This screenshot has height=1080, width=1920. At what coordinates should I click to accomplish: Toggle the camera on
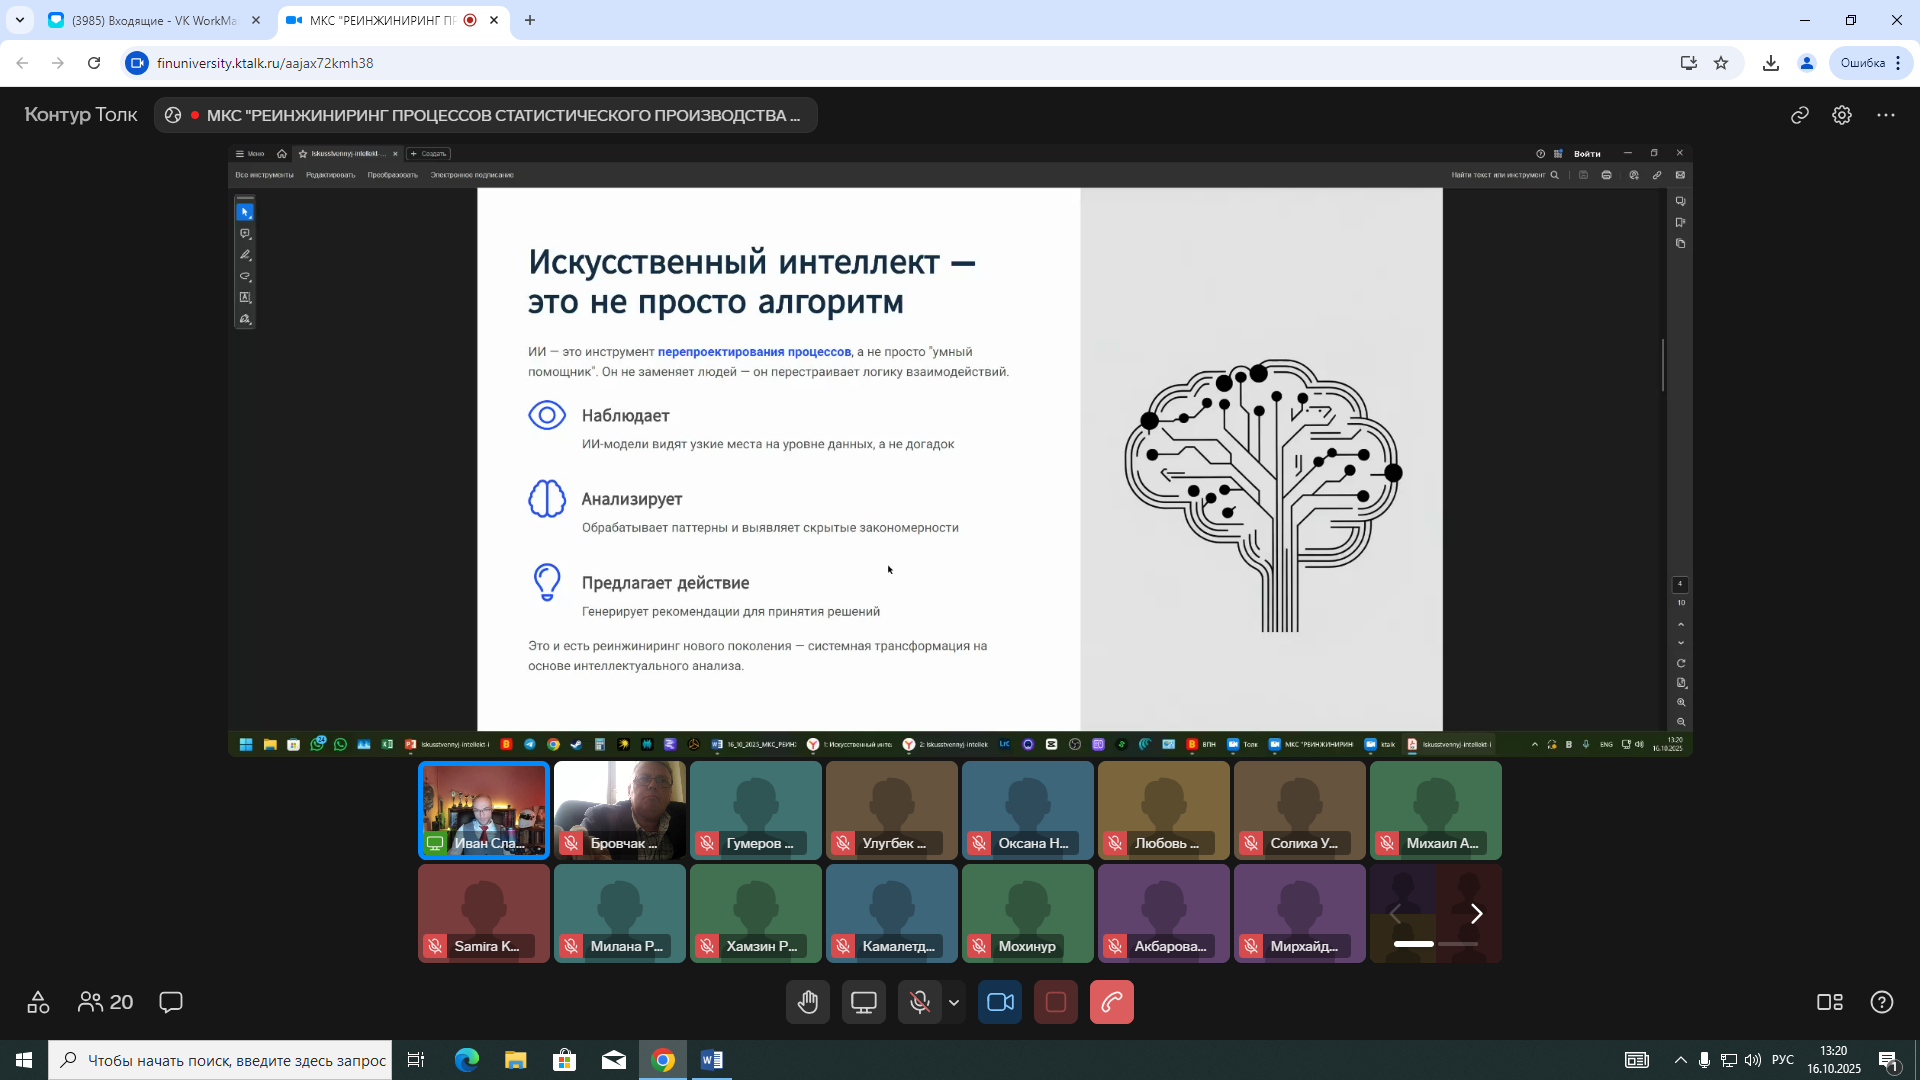point(1000,1002)
